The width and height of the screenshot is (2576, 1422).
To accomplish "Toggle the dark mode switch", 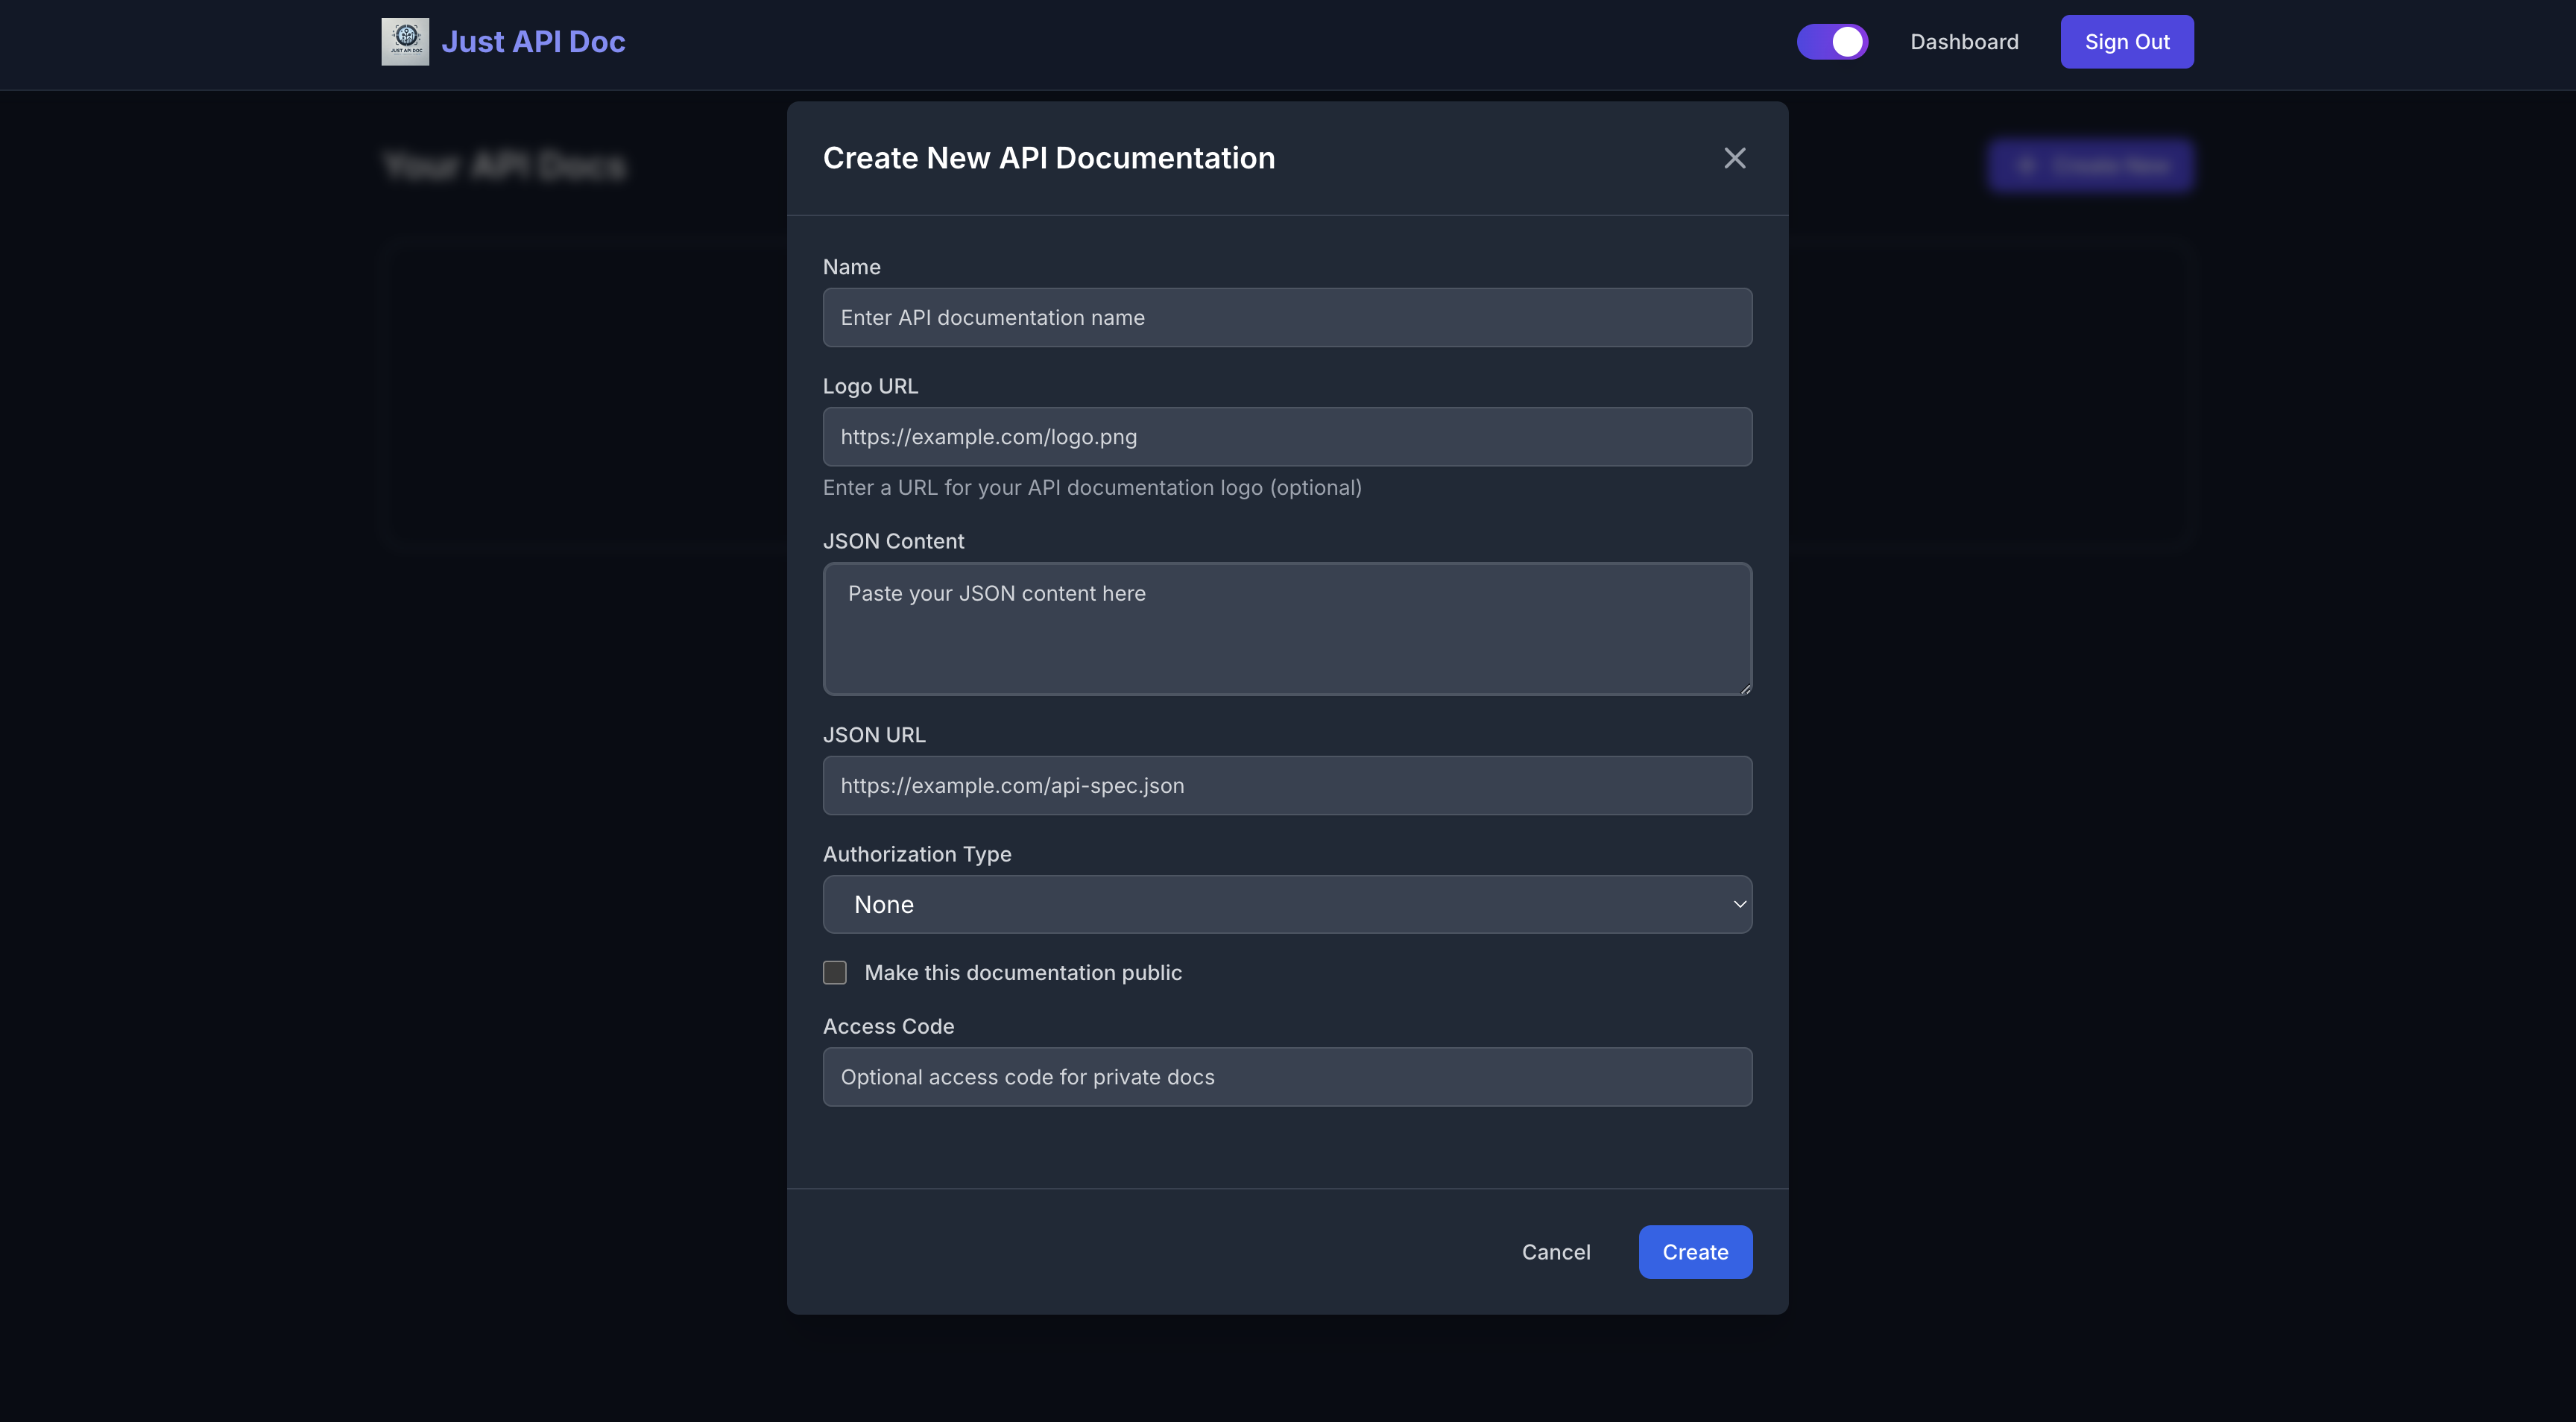I will tap(1832, 42).
